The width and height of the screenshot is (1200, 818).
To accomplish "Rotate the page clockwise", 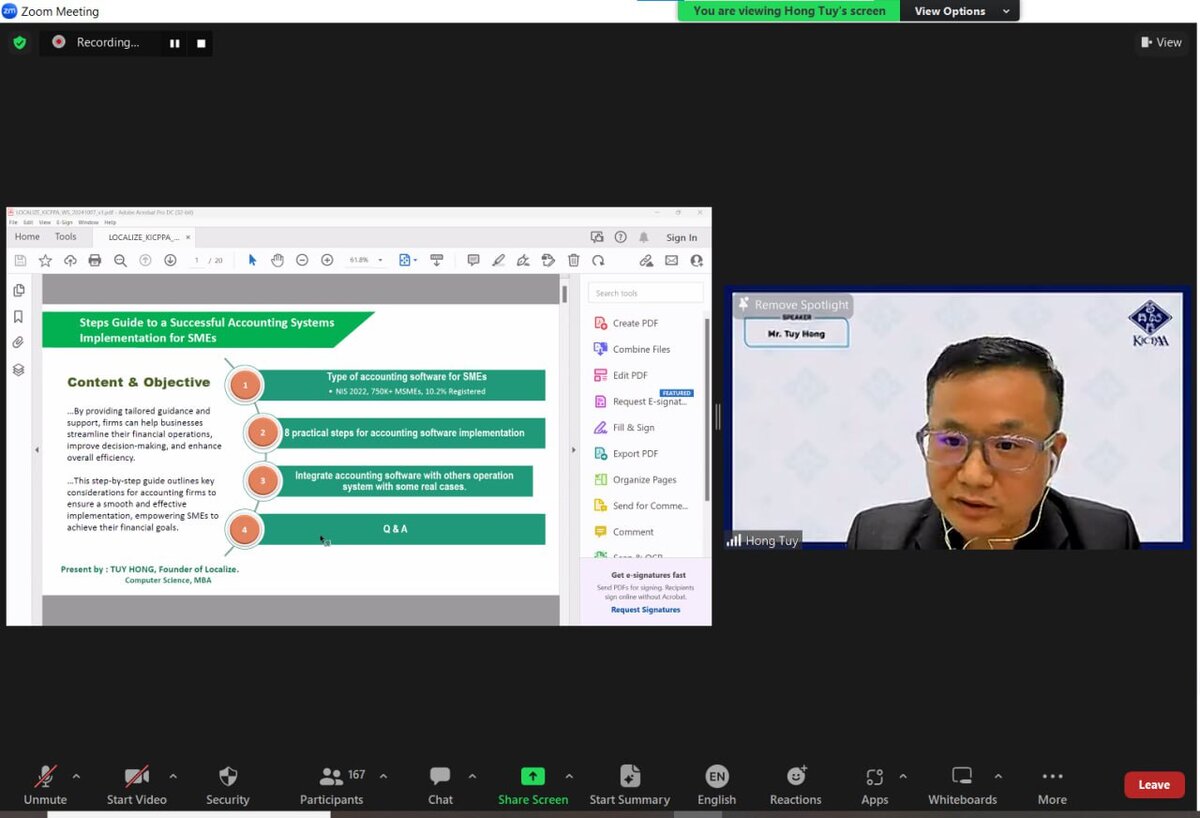I will [598, 260].
